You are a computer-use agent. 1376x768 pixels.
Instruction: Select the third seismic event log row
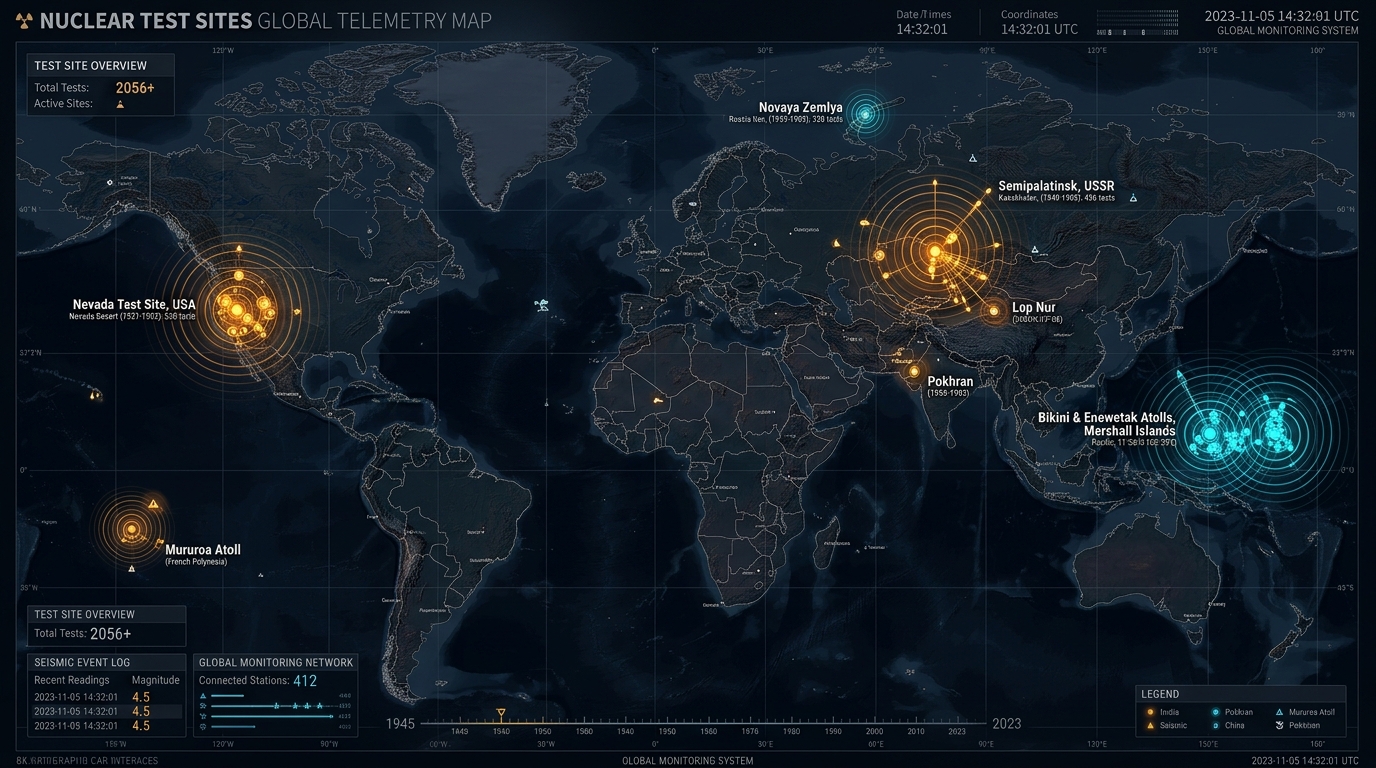106,726
